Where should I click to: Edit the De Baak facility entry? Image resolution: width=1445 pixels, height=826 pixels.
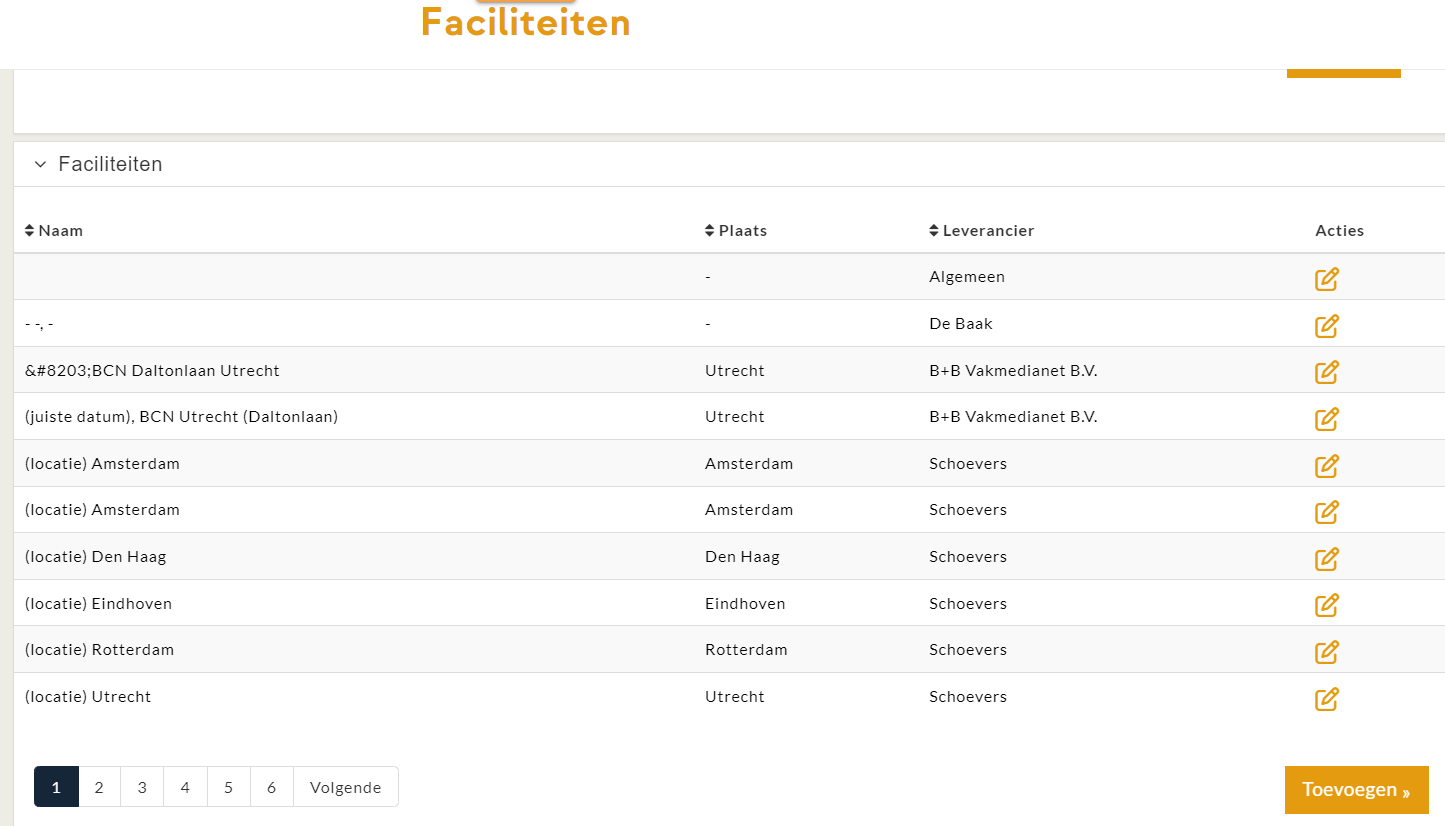1326,325
